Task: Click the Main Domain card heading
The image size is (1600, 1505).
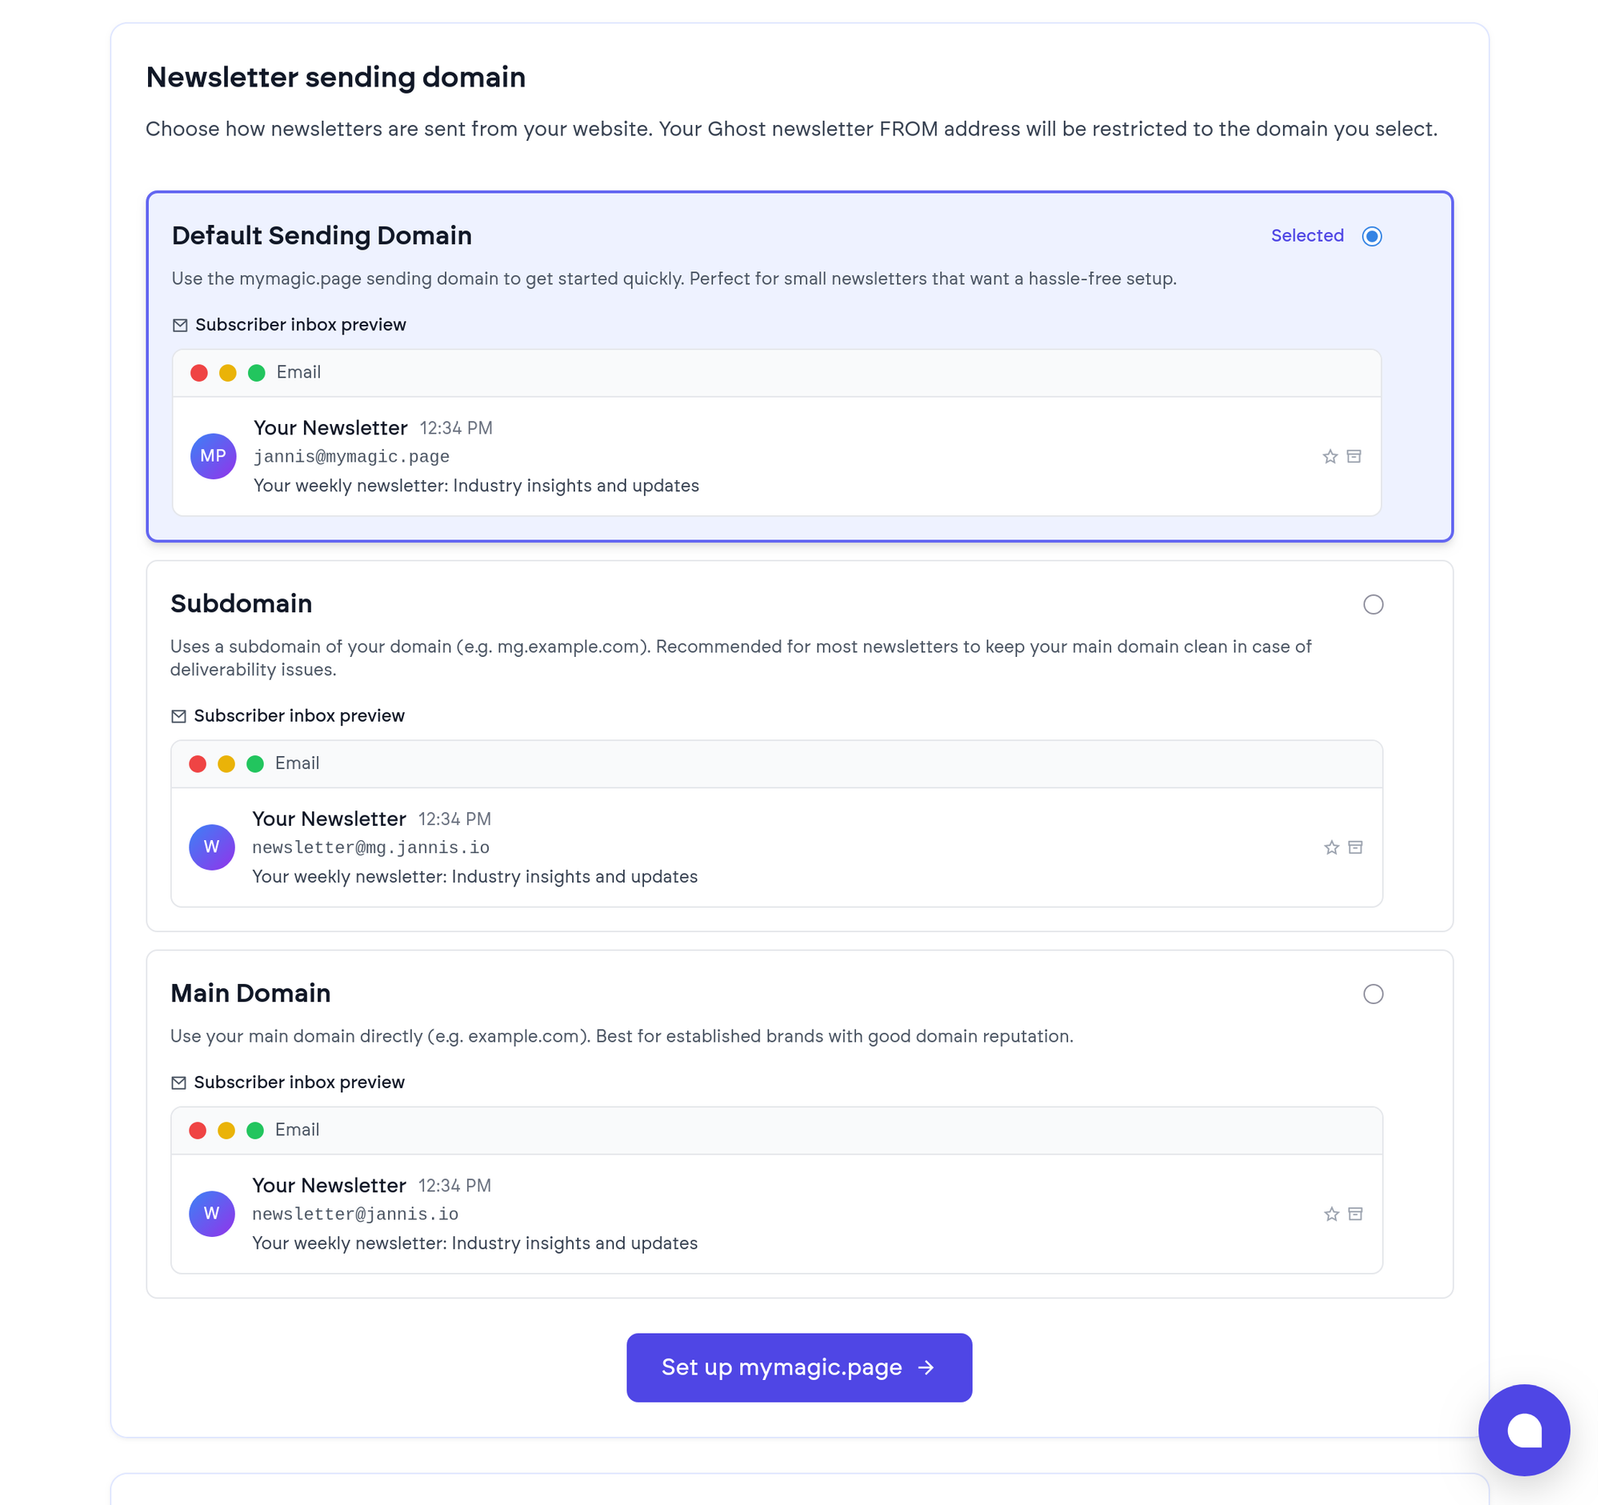Action: pyautogui.click(x=250, y=993)
